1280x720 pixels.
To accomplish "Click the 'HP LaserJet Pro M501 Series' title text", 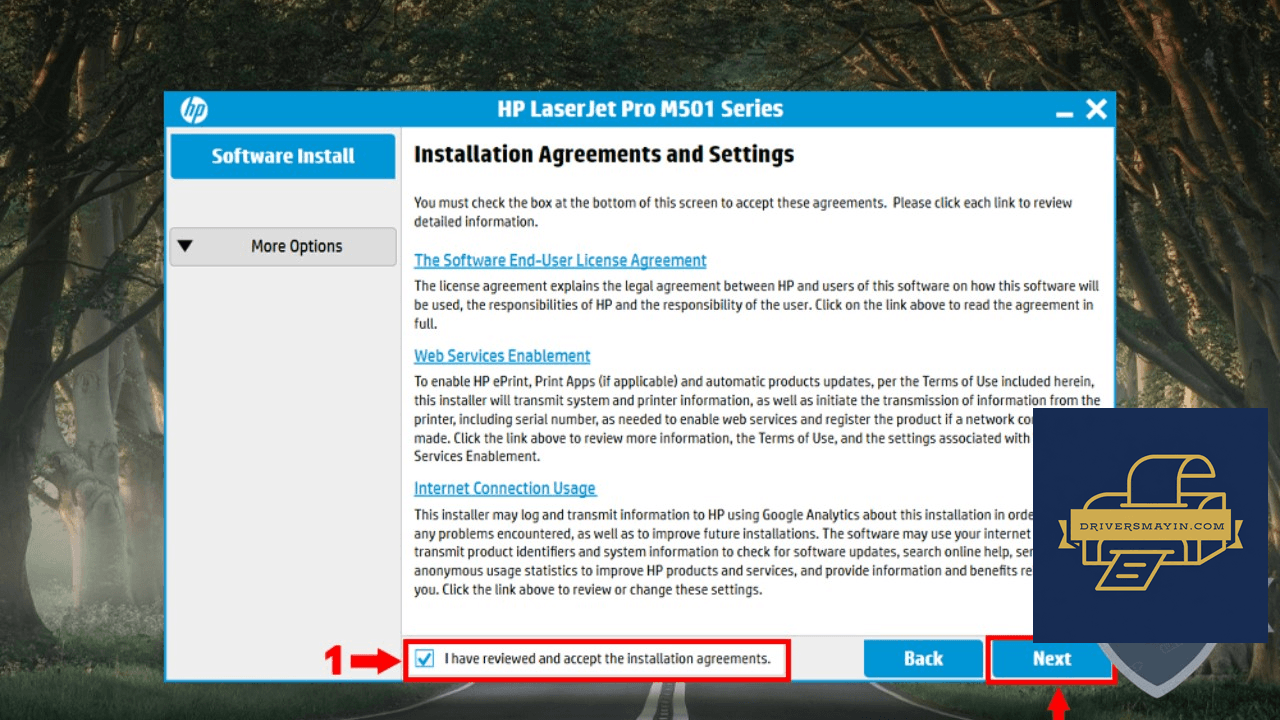I will pos(640,109).
